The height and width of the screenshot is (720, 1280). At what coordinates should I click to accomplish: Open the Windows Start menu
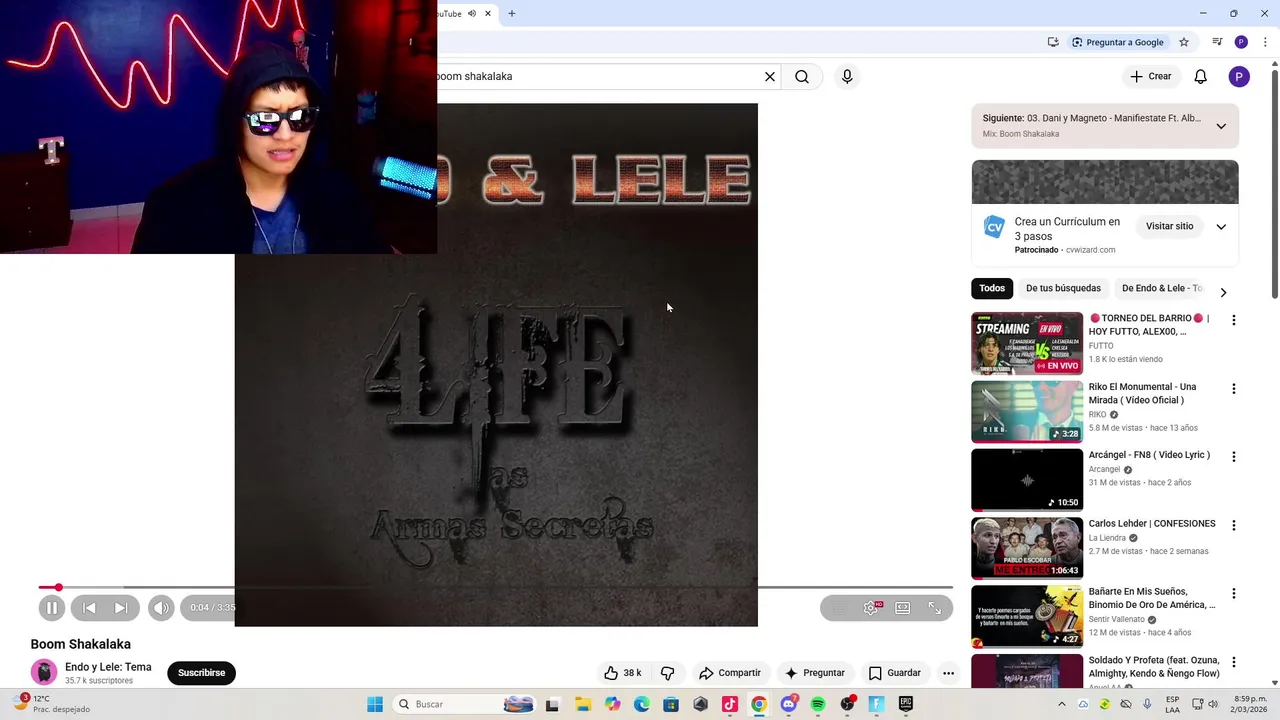pos(375,704)
